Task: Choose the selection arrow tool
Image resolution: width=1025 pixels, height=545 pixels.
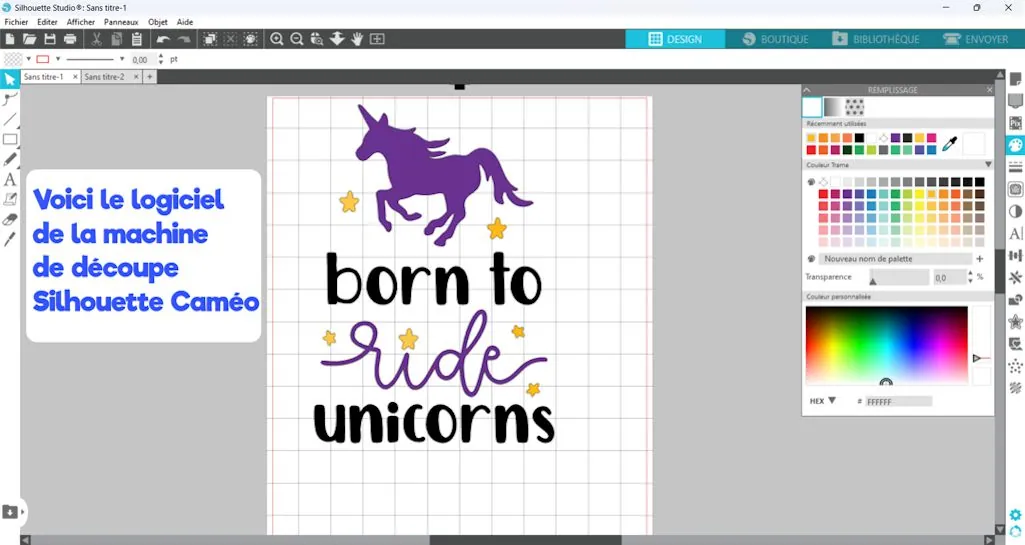Action: (x=10, y=80)
